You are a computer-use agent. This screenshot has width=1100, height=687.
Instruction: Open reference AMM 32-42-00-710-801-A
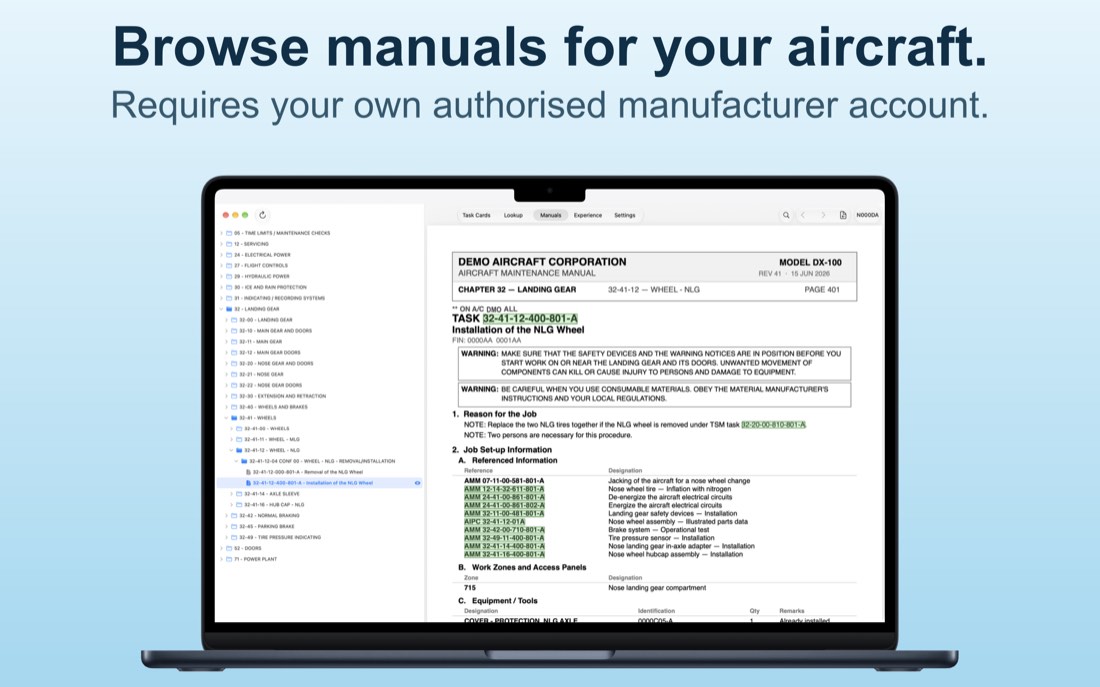click(x=504, y=530)
